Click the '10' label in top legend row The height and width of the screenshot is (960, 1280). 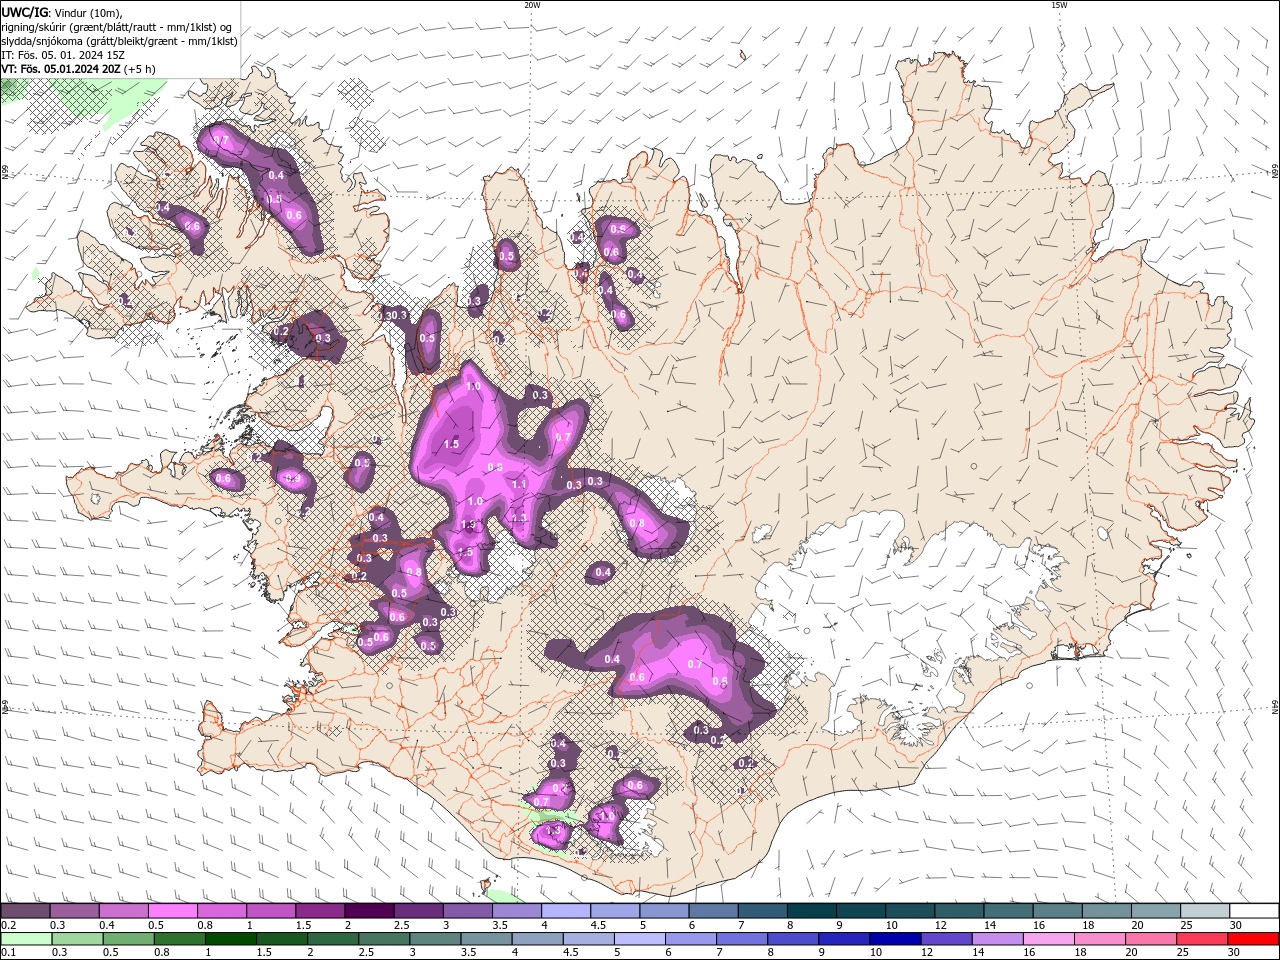tap(892, 925)
